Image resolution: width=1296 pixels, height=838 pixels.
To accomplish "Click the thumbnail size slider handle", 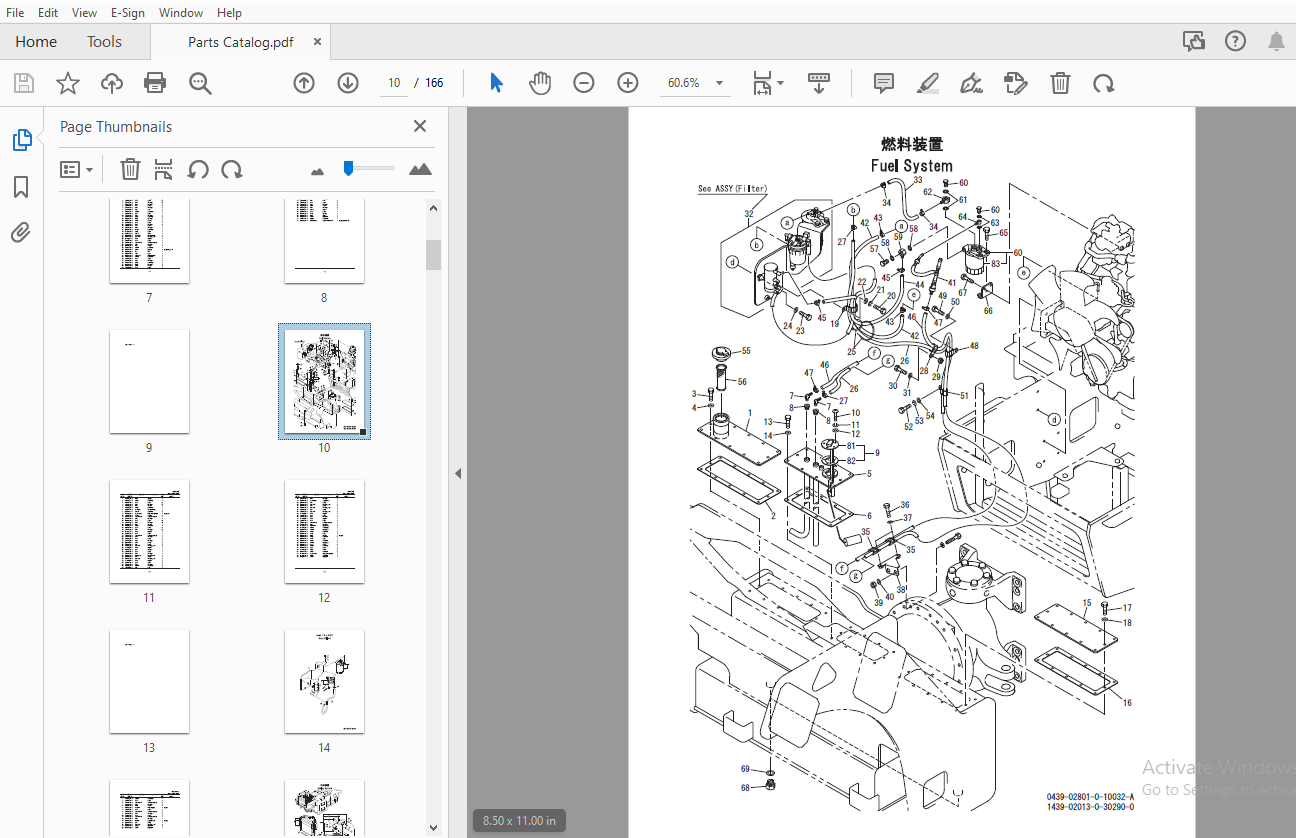I will [348, 169].
